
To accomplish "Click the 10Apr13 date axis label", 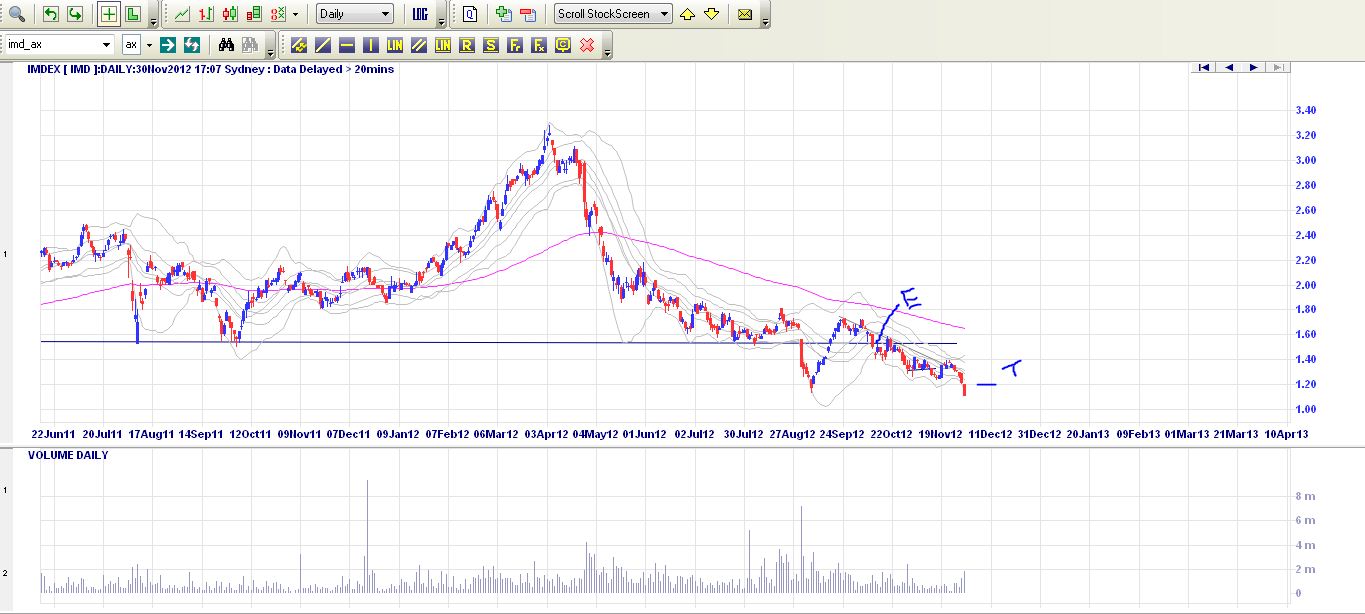I will [x=1287, y=434].
